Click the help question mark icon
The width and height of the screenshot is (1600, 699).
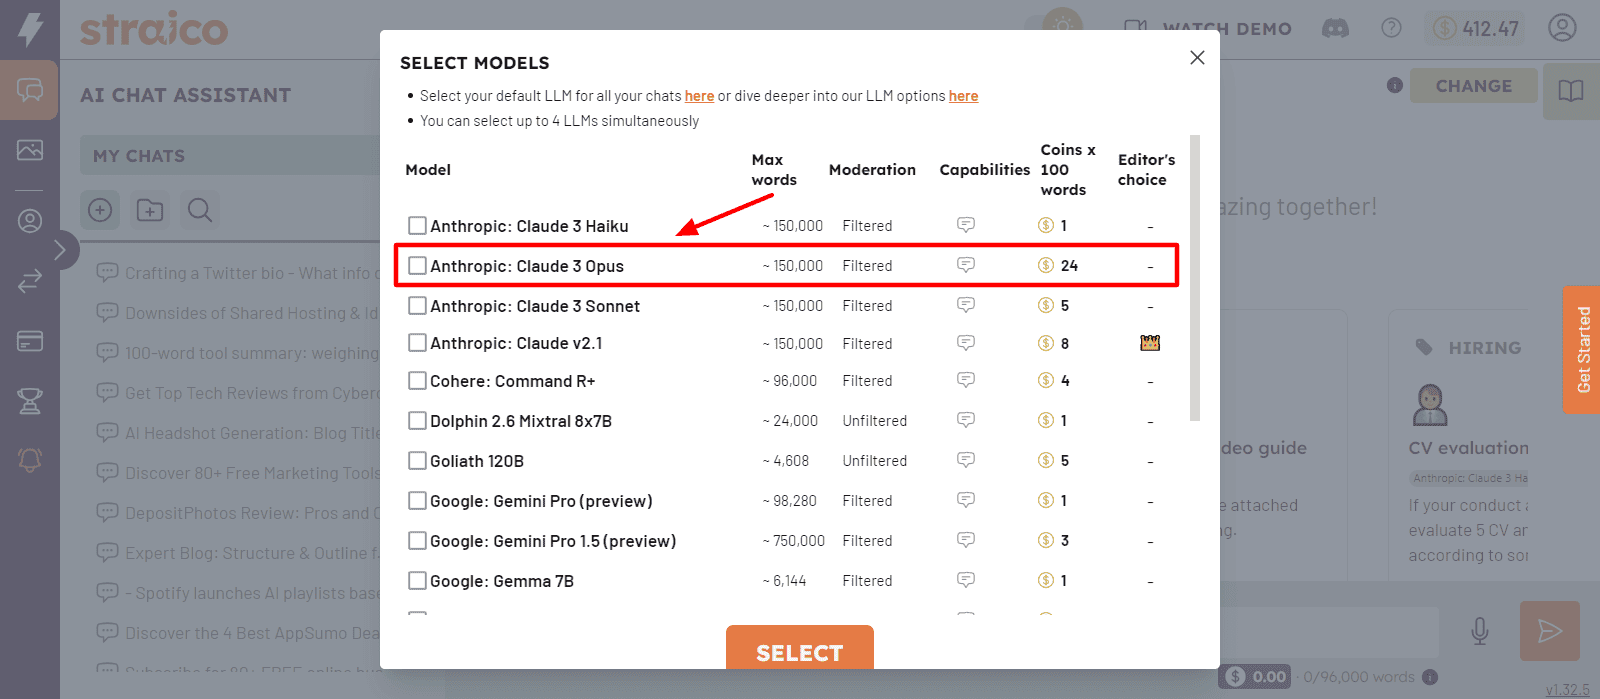coord(1391,28)
